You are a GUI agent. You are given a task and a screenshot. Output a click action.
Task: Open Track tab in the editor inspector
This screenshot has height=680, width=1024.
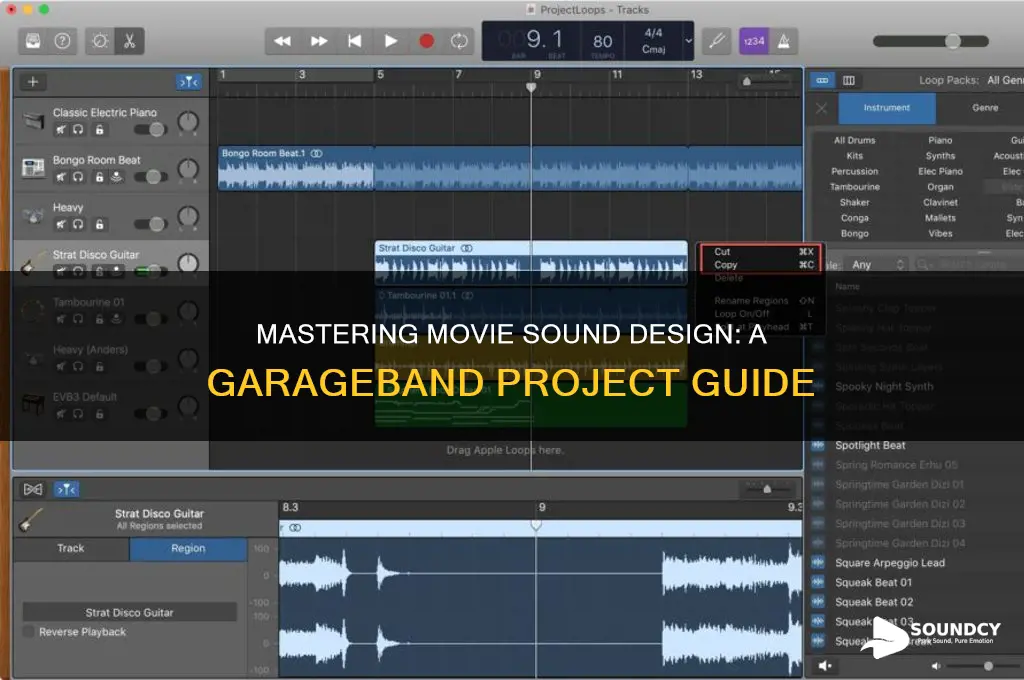point(71,549)
